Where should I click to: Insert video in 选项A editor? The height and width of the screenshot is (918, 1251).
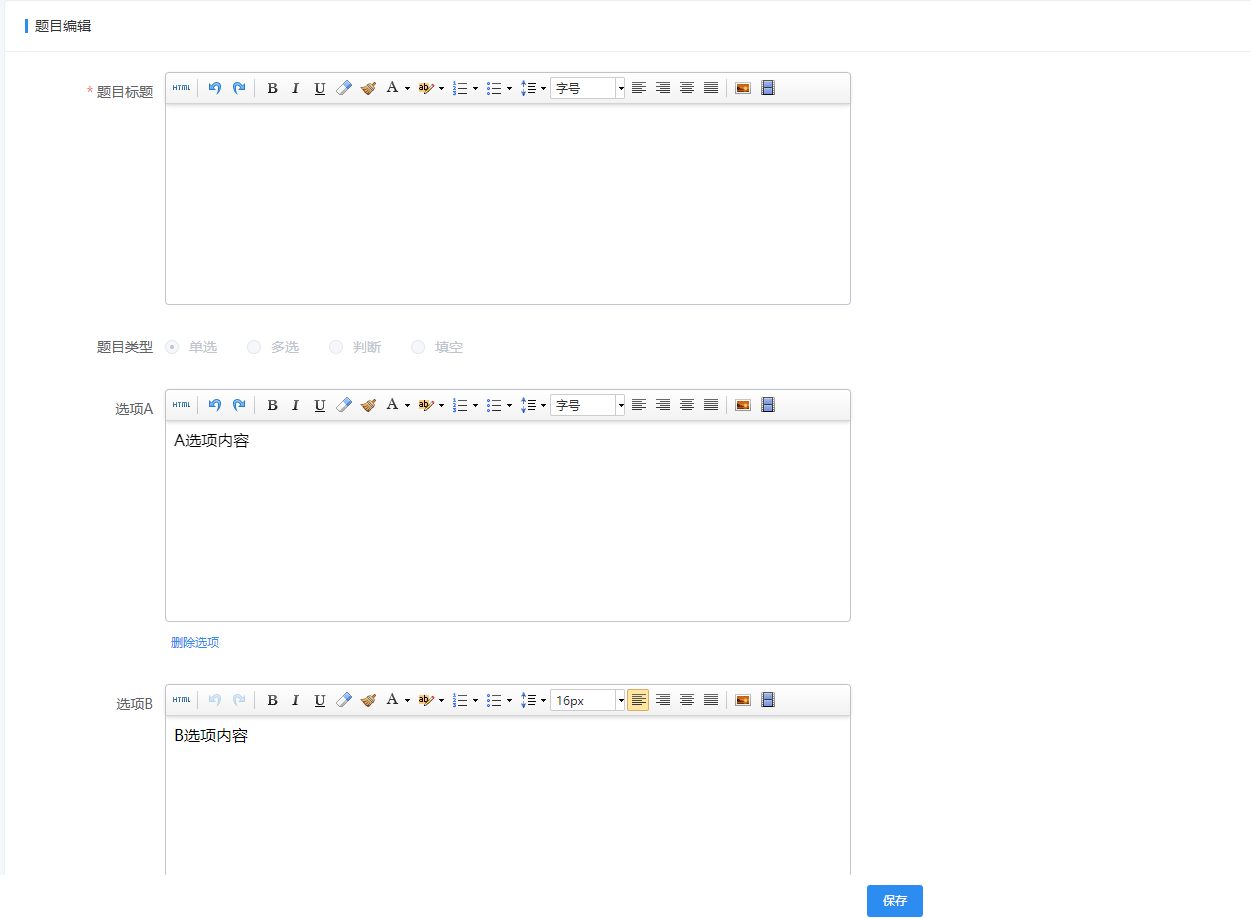[768, 405]
